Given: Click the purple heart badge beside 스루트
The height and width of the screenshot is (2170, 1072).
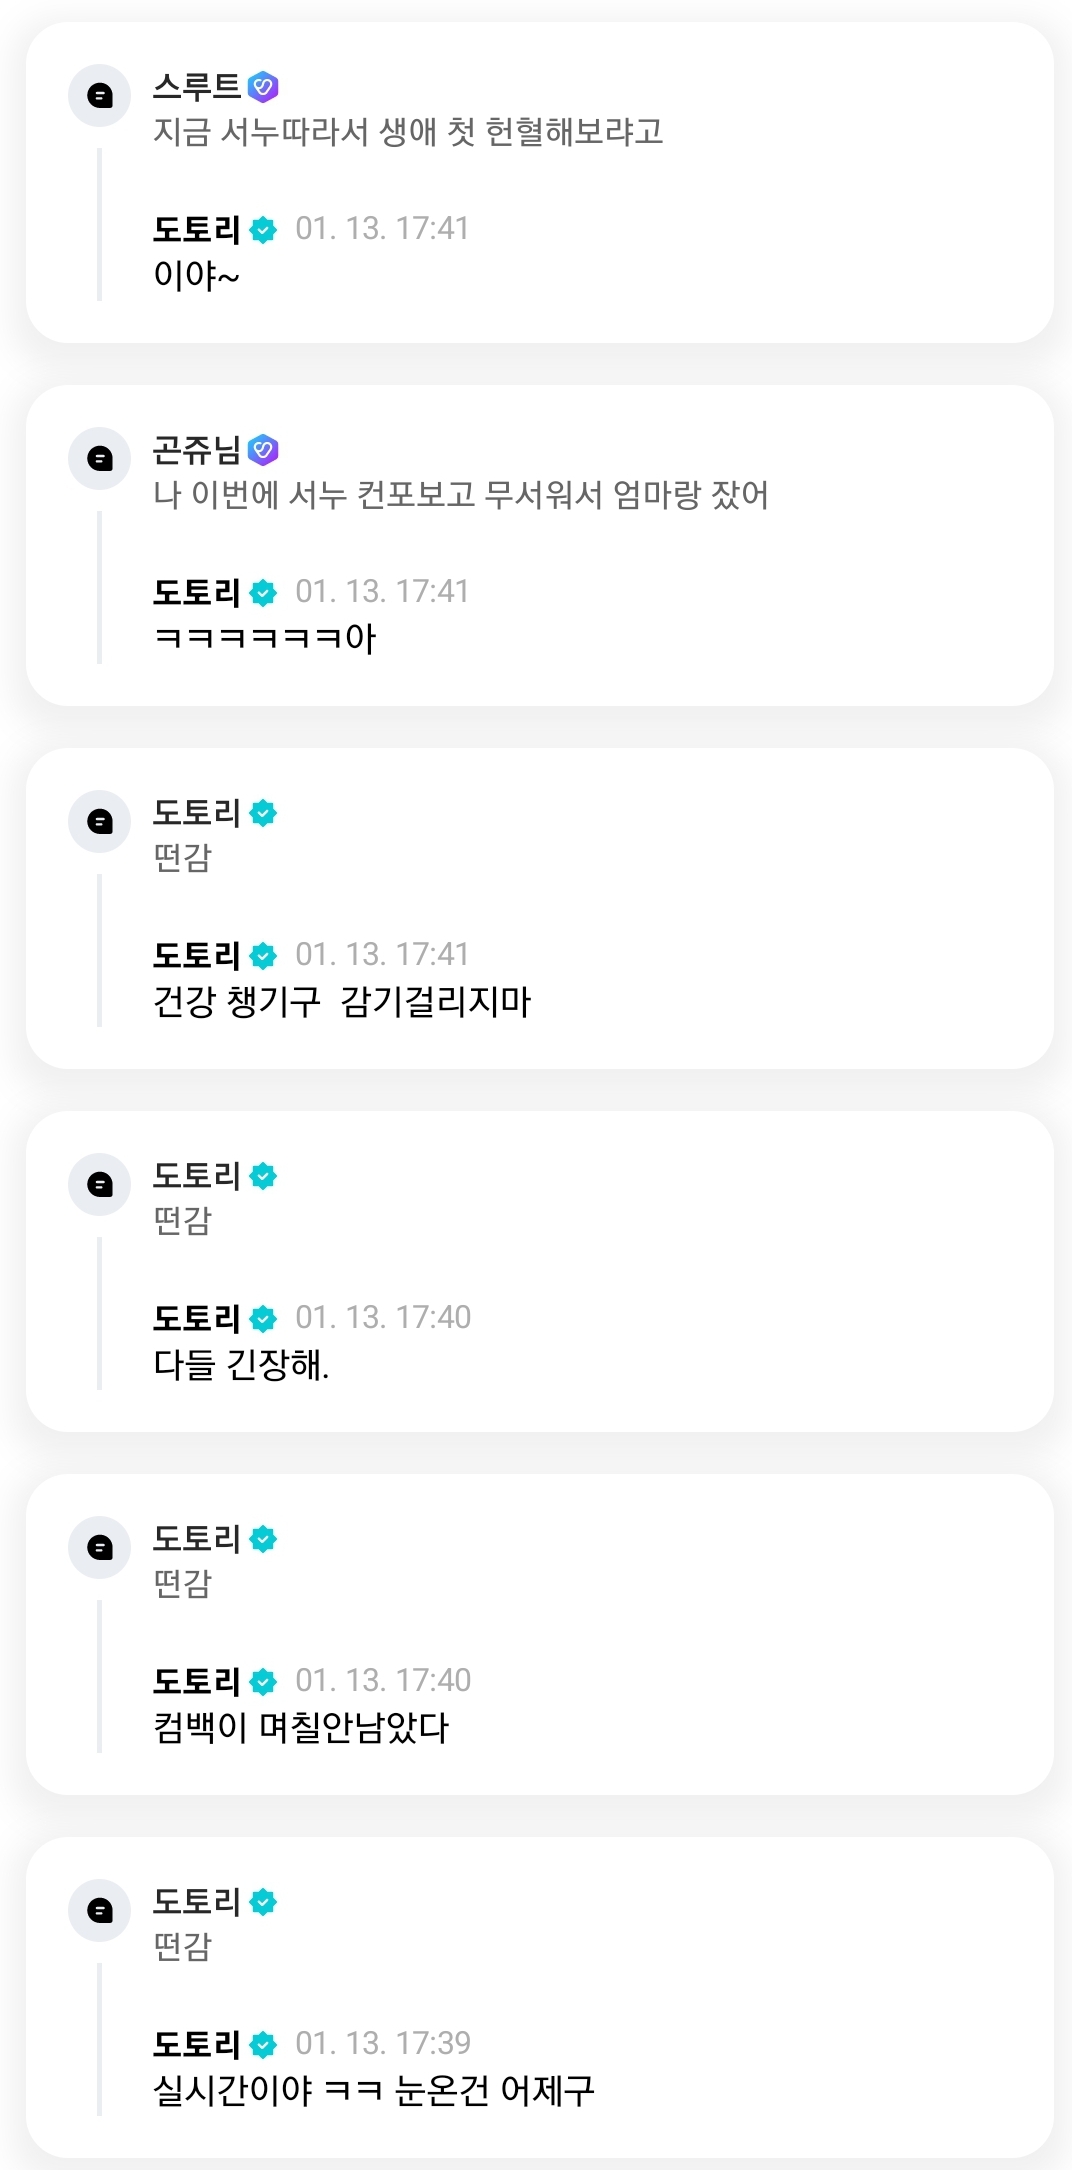Looking at the screenshot, I should pos(263,88).
